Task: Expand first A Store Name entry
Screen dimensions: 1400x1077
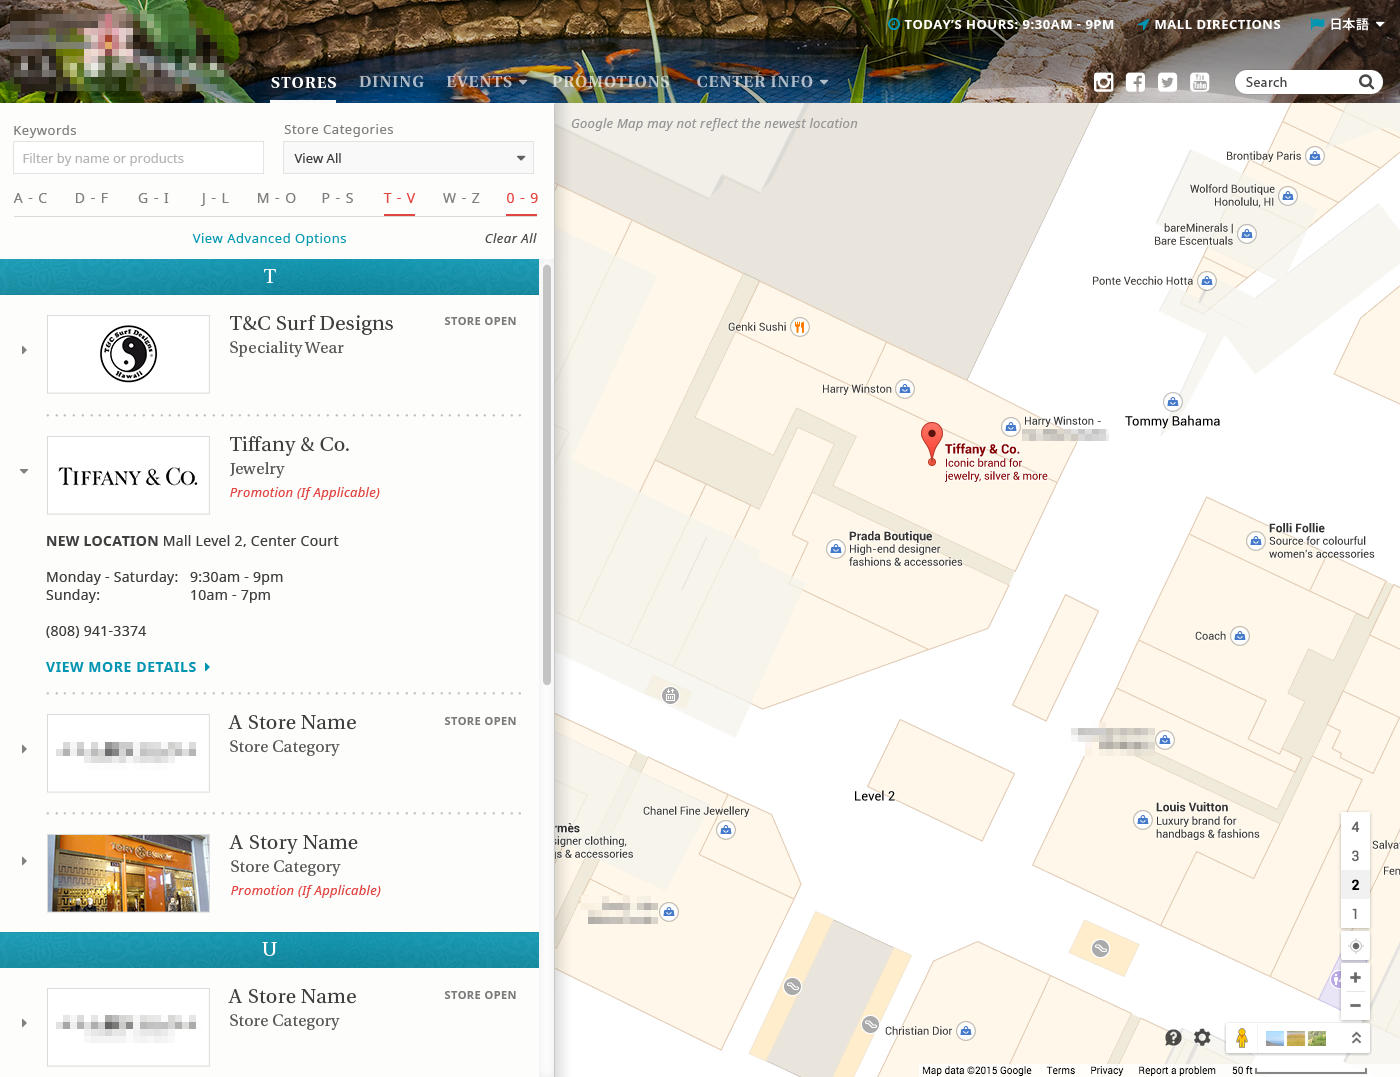Action: 24,749
